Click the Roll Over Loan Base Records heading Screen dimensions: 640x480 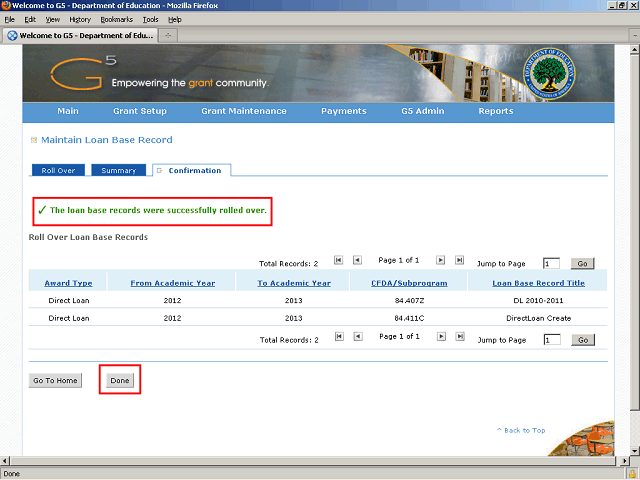point(88,237)
